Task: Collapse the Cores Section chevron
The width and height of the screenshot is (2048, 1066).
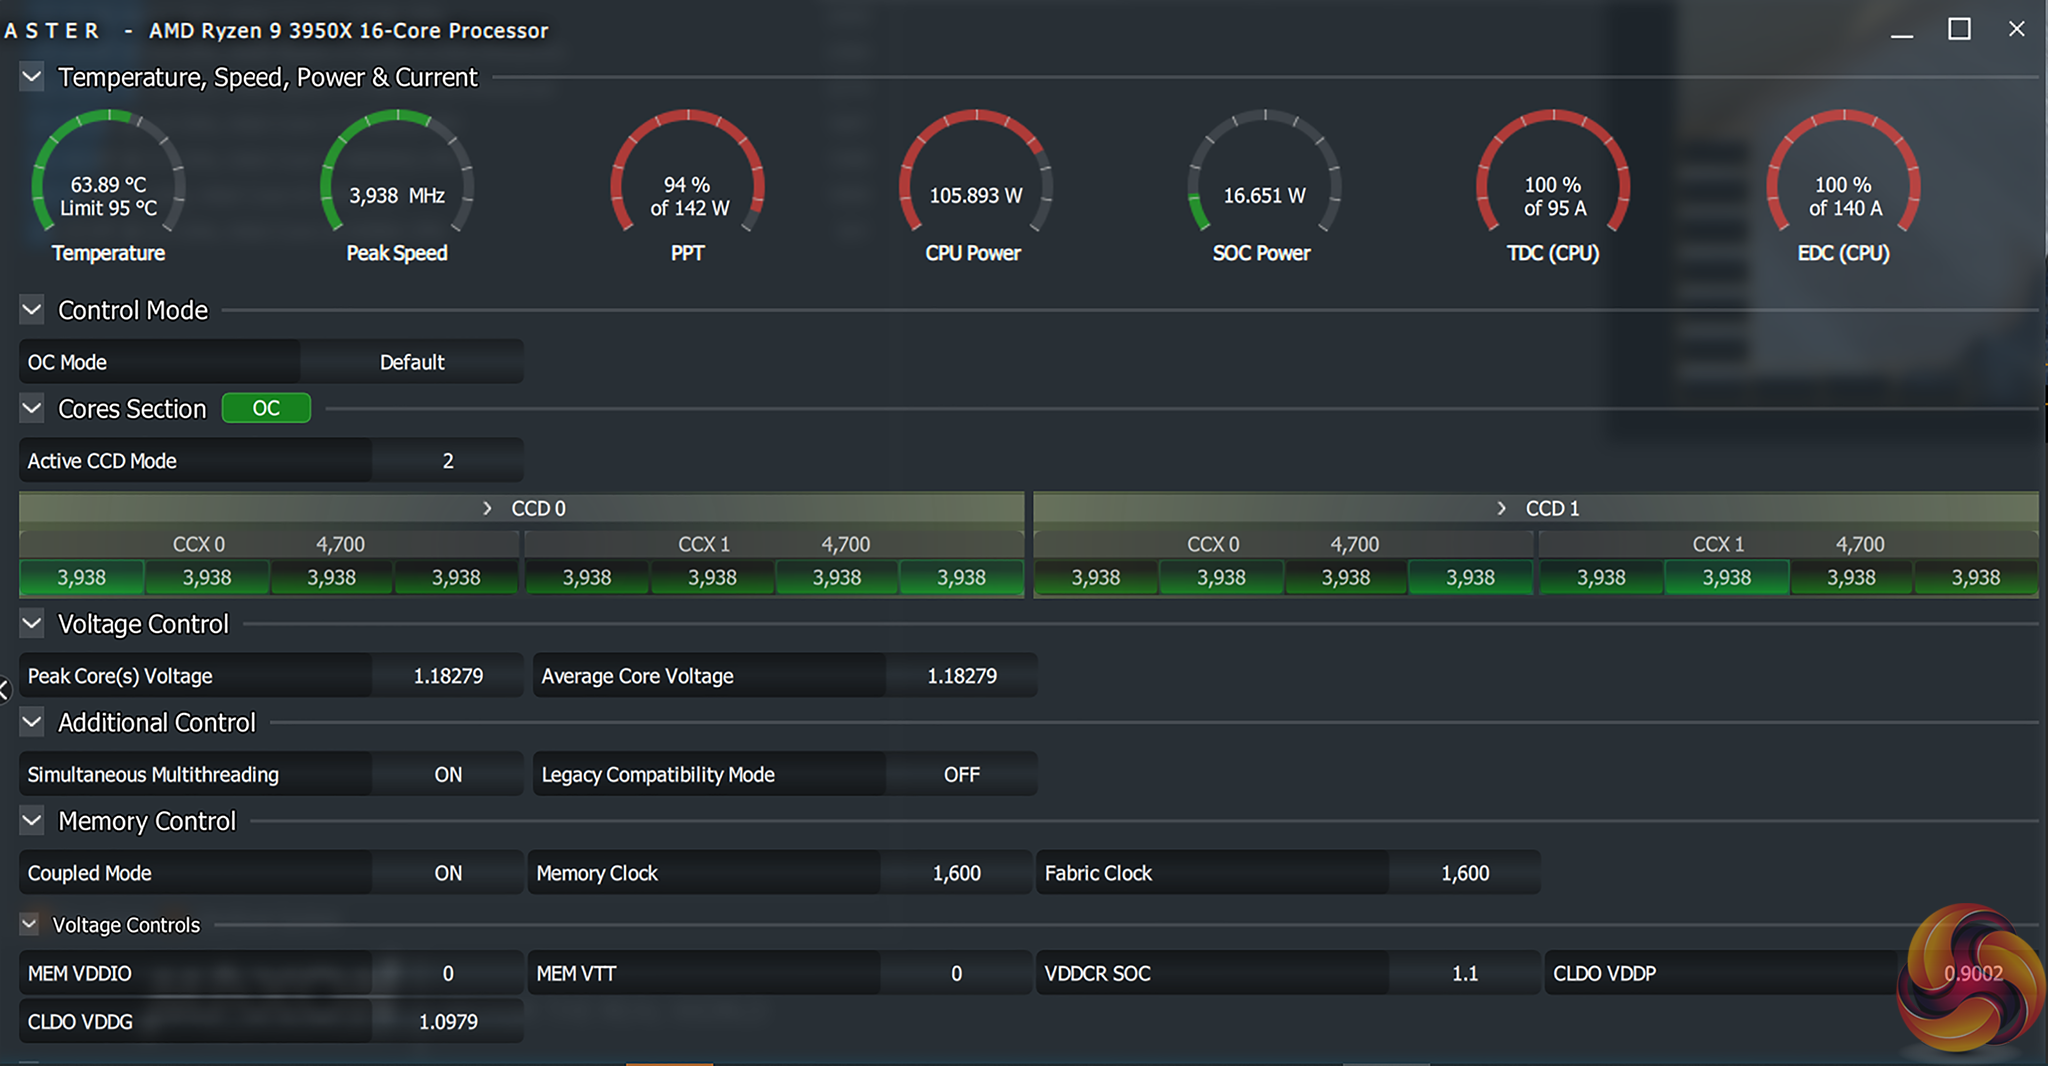Action: point(32,409)
